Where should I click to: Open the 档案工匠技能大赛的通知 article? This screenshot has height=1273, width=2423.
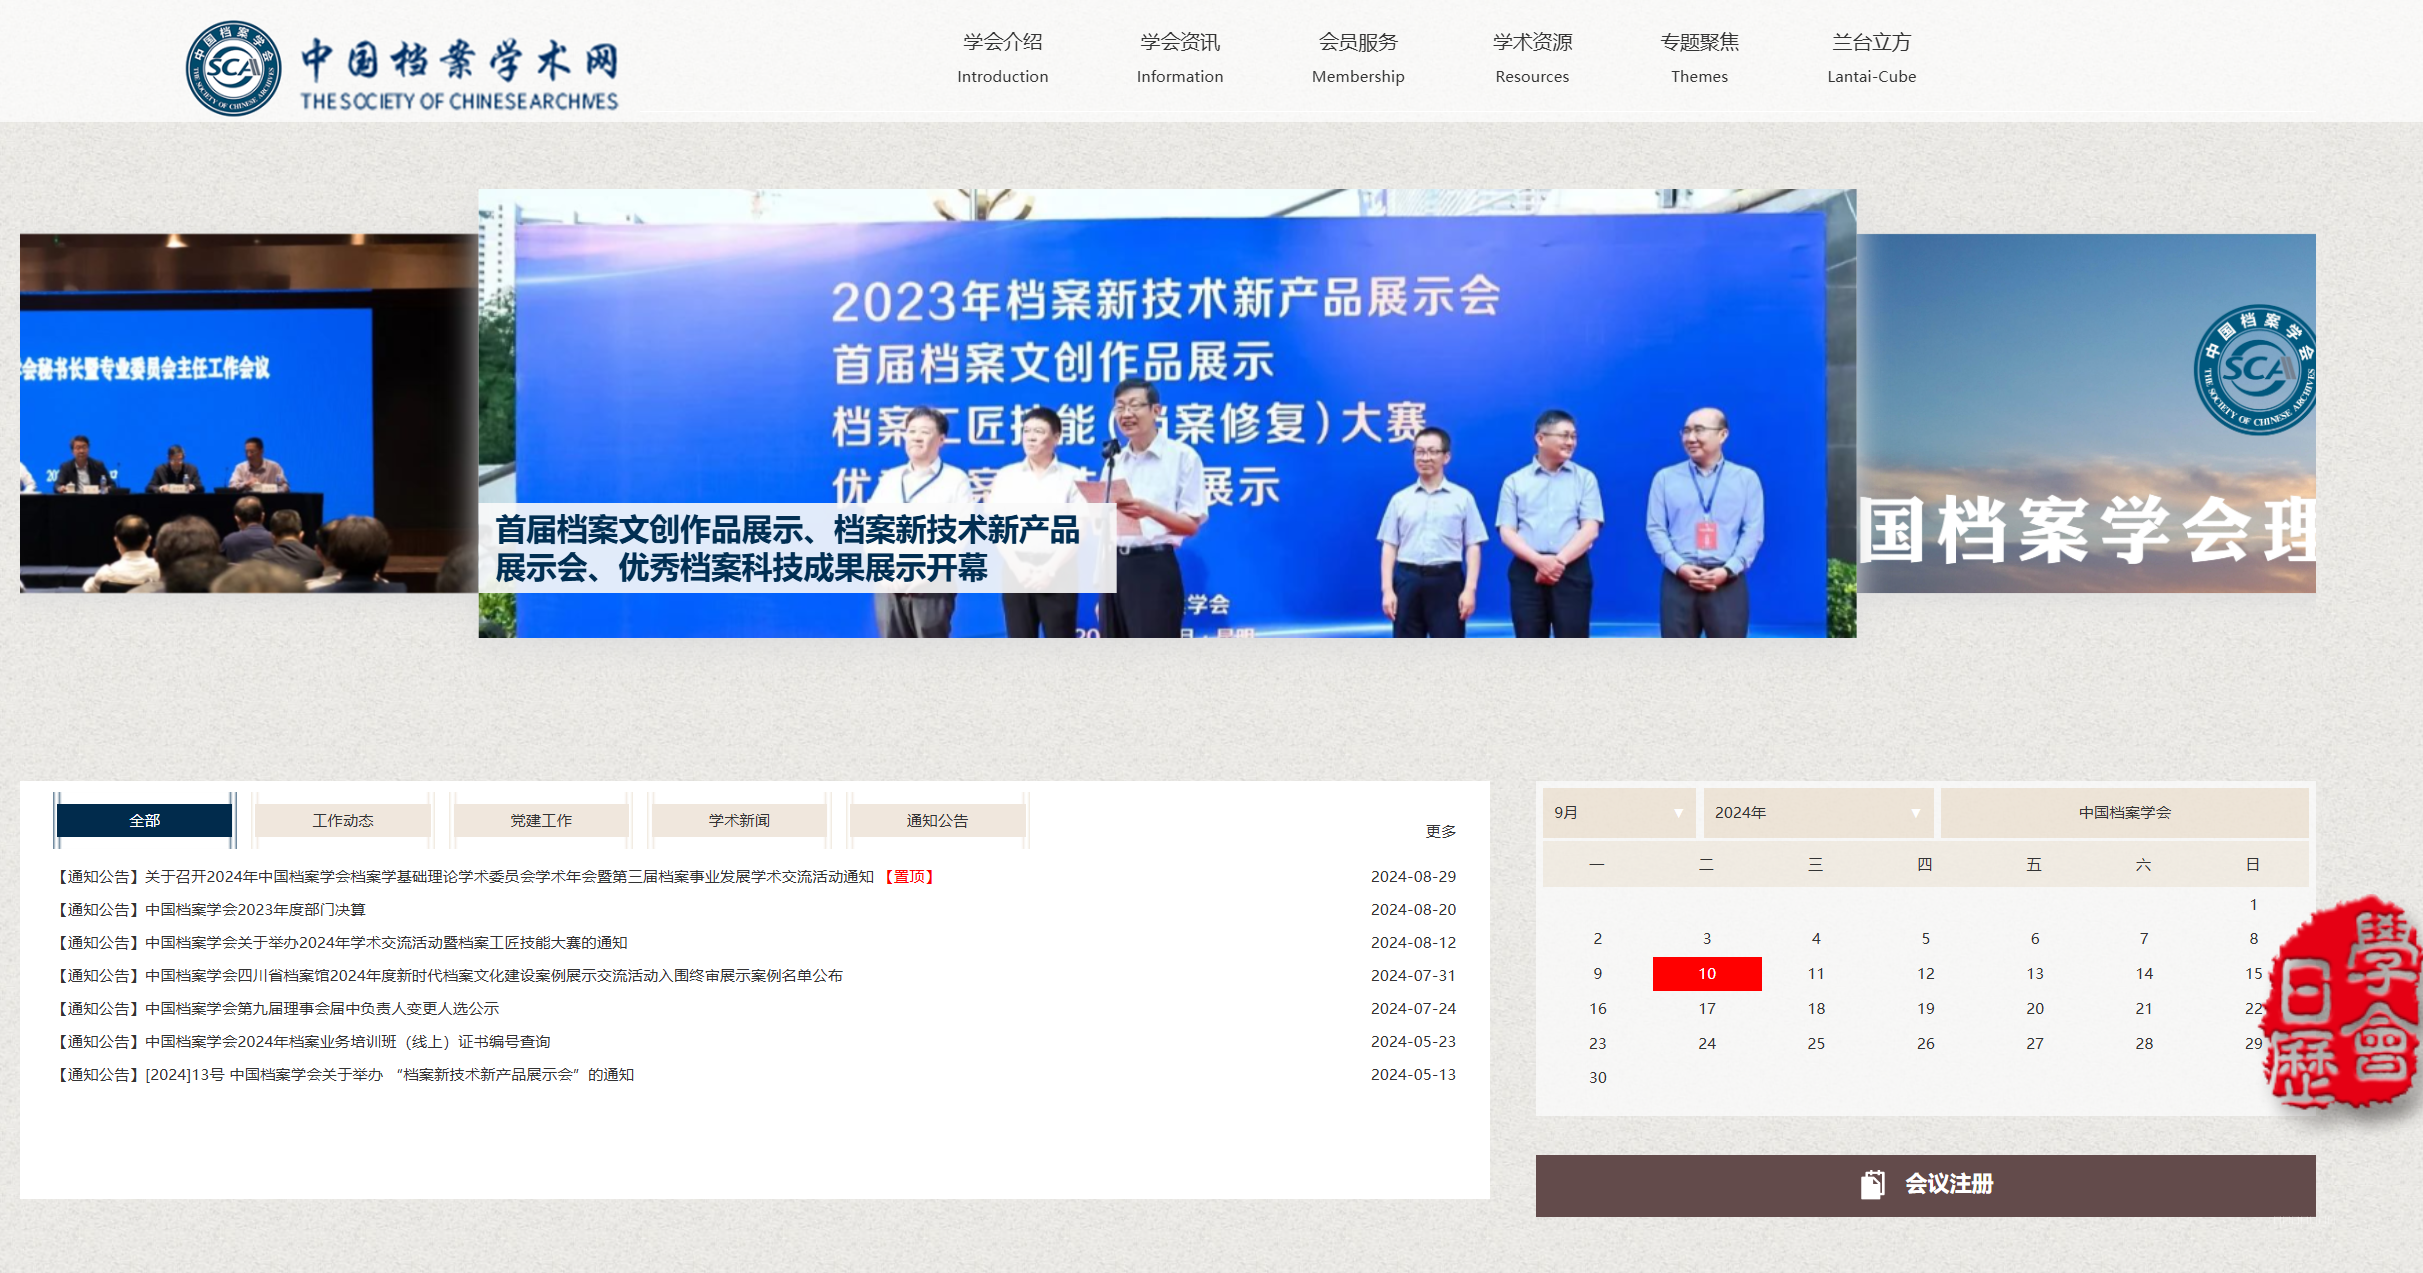(x=342, y=942)
